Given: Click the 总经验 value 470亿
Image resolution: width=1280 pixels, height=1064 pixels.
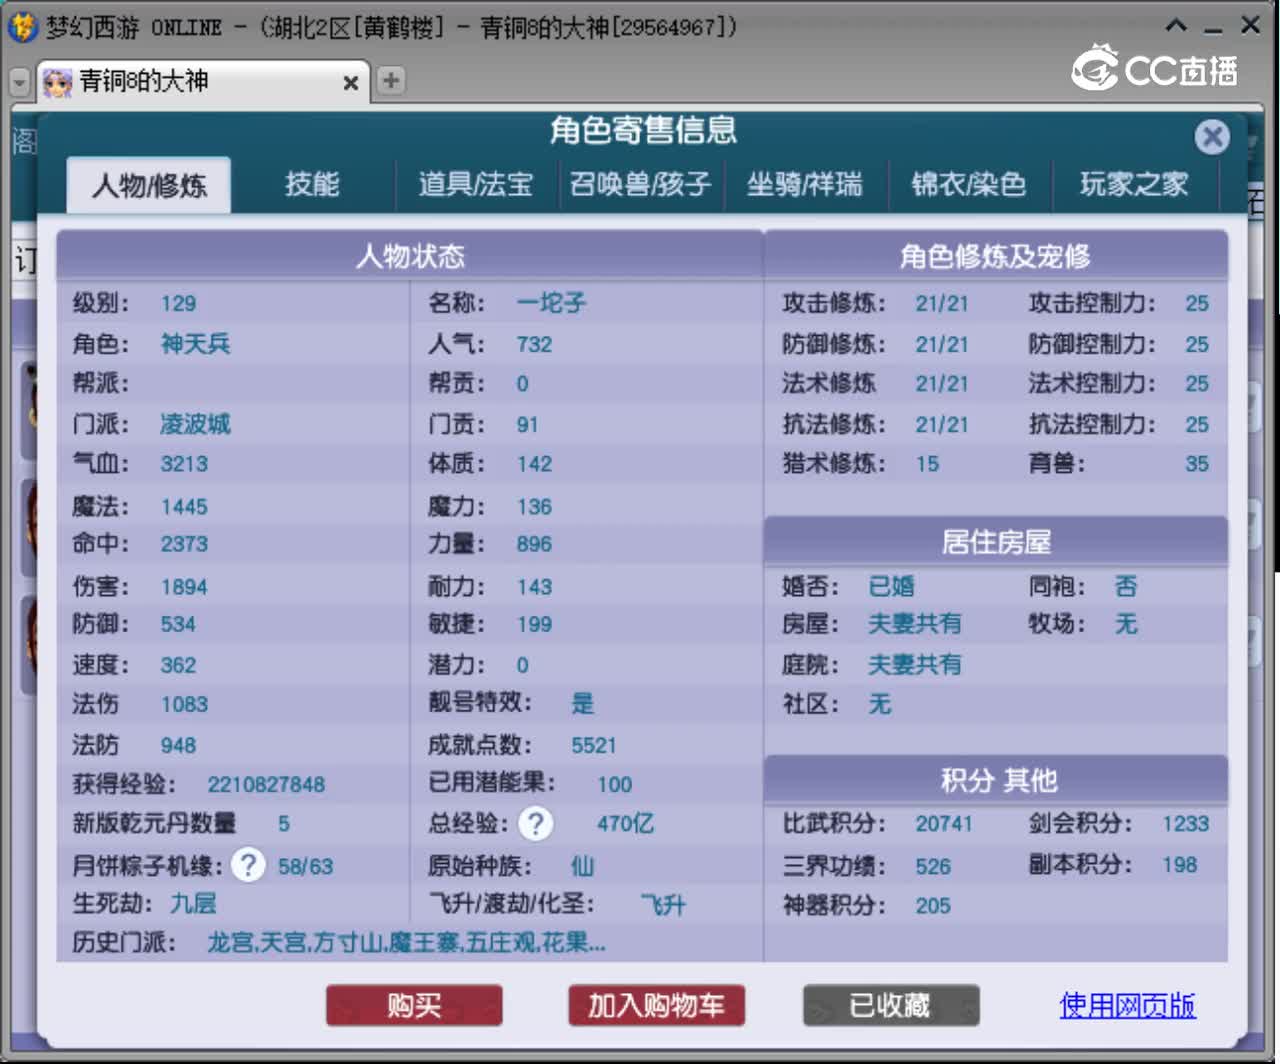Looking at the screenshot, I should 625,824.
